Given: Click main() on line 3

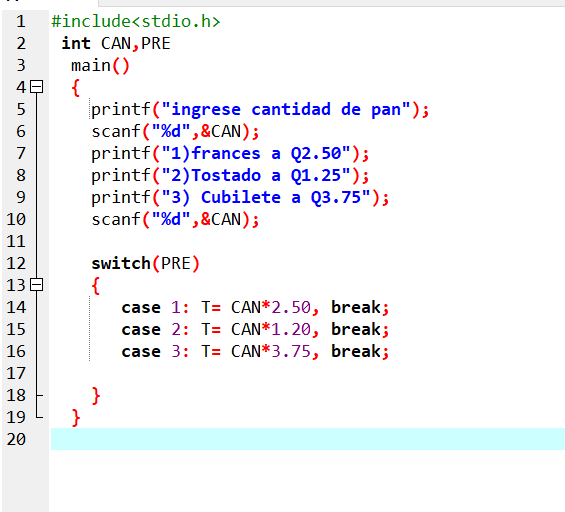Looking at the screenshot, I should click(100, 66).
